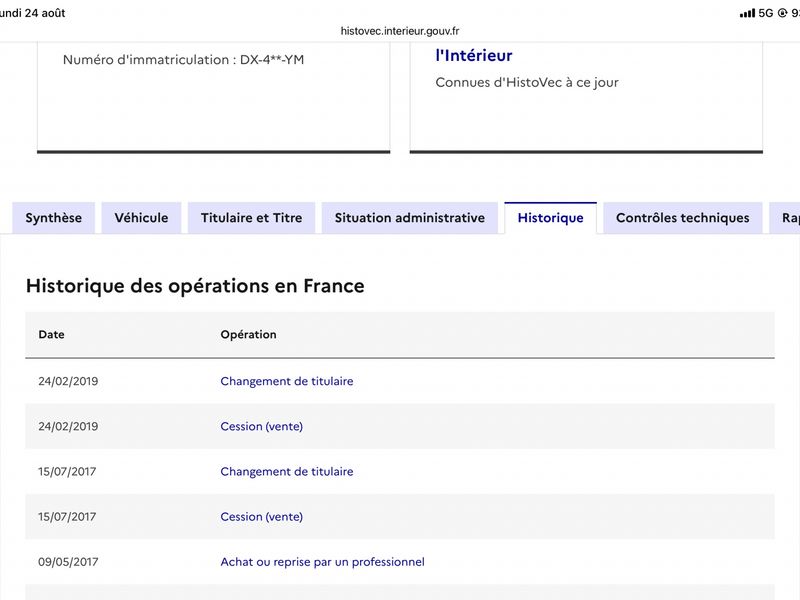Click Connues d'HistoVec à ce jour text
This screenshot has height=600, width=800.
pos(527,83)
